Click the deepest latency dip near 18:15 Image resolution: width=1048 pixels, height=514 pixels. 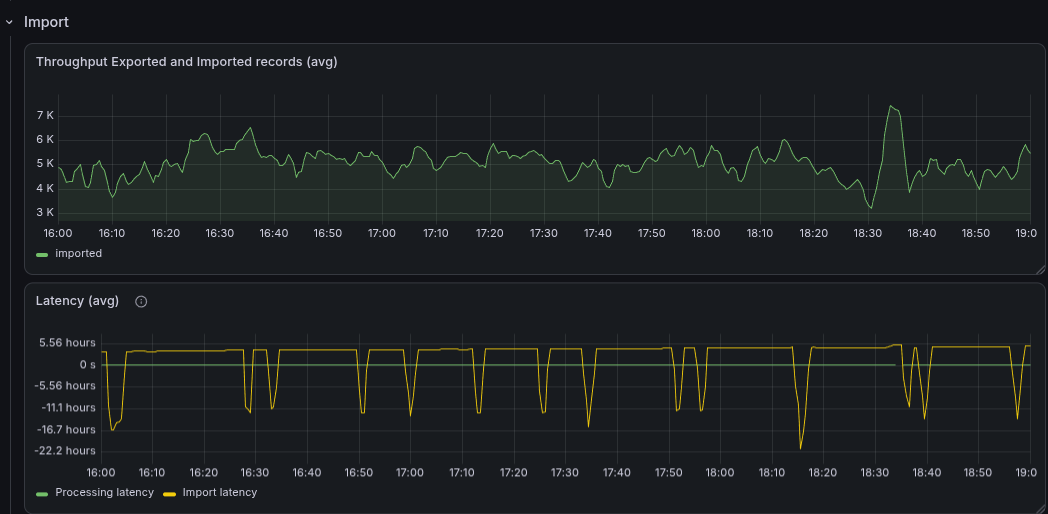pyautogui.click(x=800, y=448)
